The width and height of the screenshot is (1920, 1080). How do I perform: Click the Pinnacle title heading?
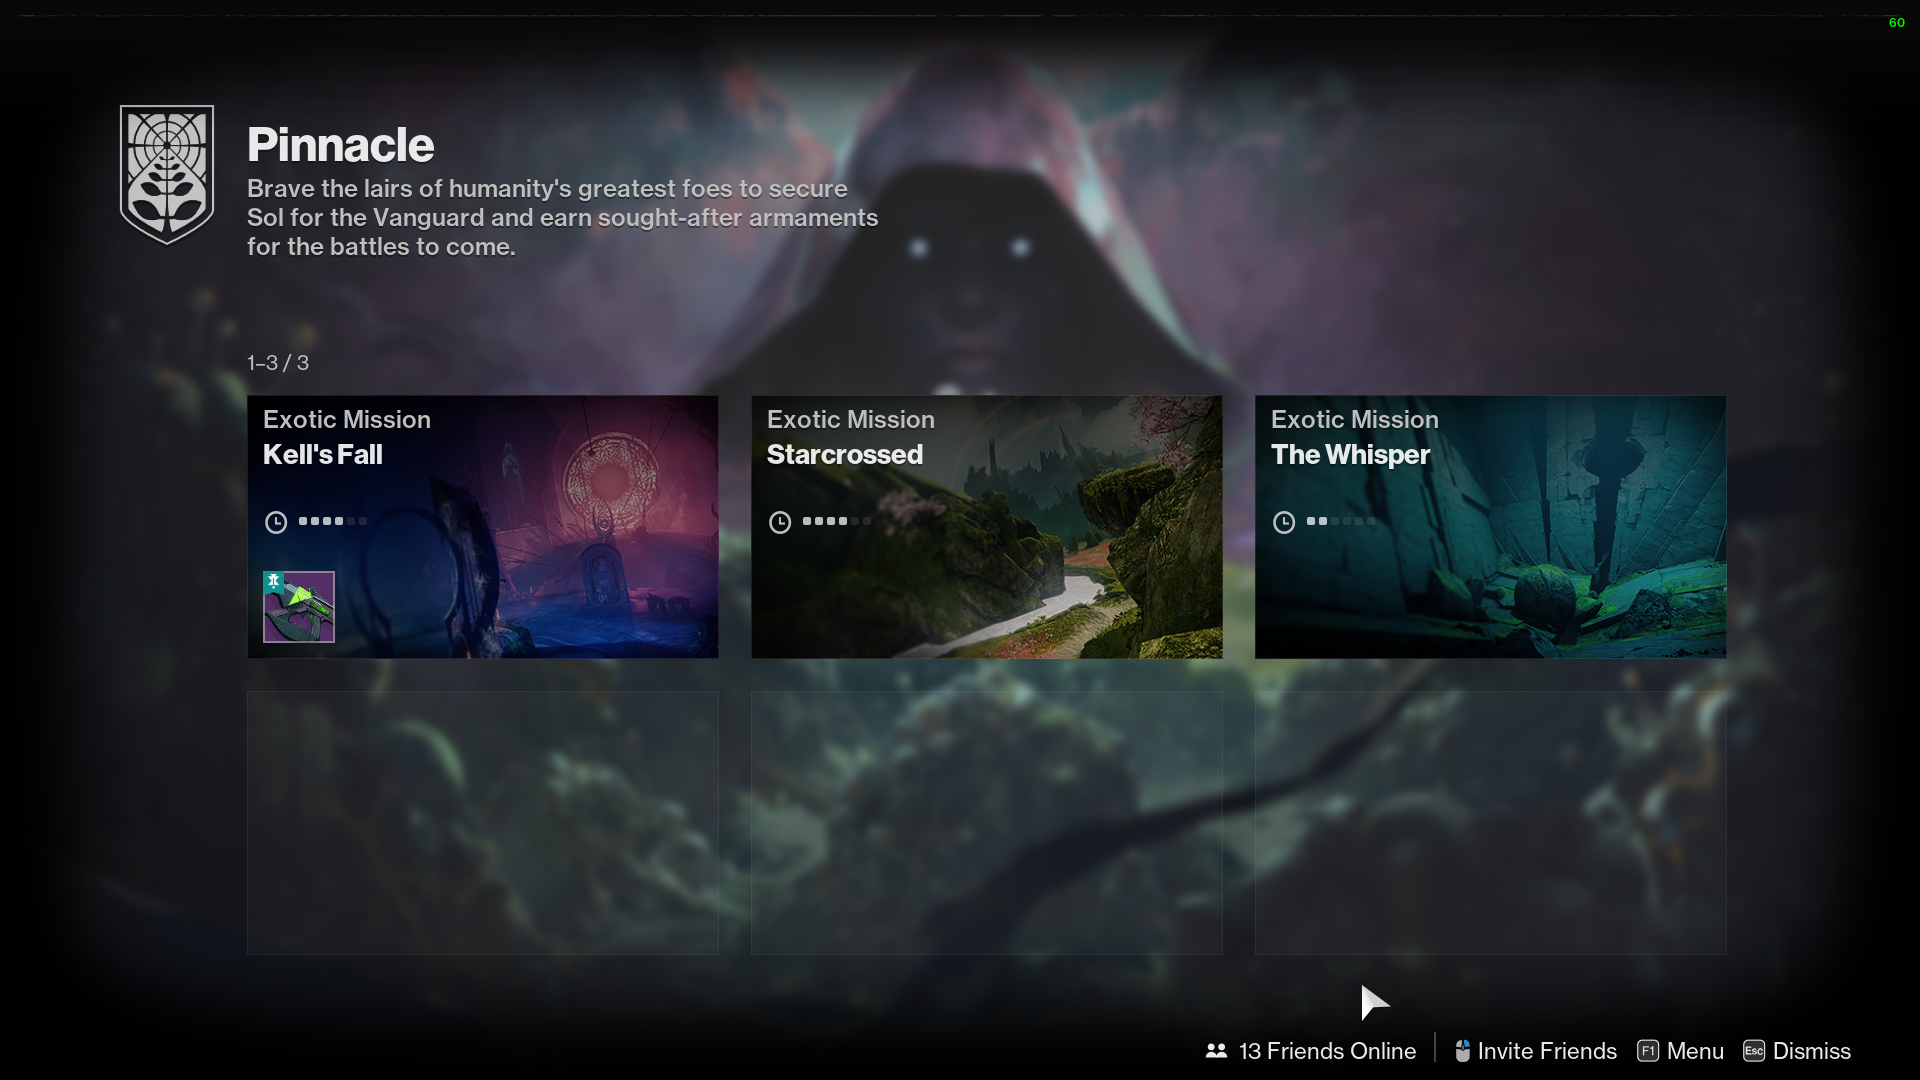pyautogui.click(x=340, y=145)
